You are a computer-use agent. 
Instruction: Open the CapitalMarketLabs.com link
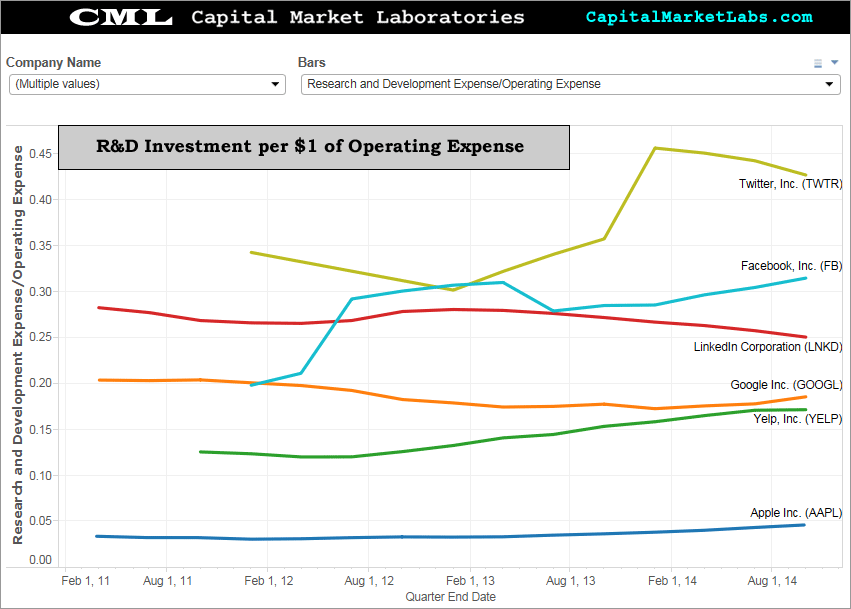tap(699, 17)
